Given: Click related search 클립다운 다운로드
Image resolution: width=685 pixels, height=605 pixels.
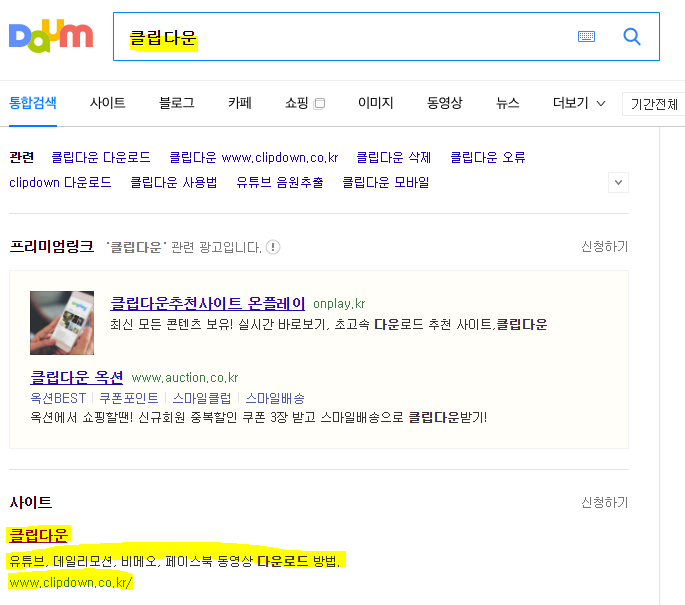Looking at the screenshot, I should coord(101,157).
